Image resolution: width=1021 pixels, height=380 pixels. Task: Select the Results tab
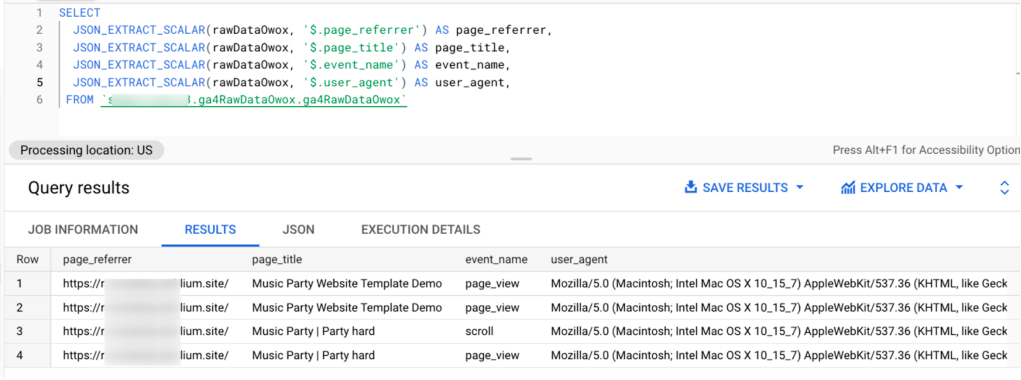(210, 230)
